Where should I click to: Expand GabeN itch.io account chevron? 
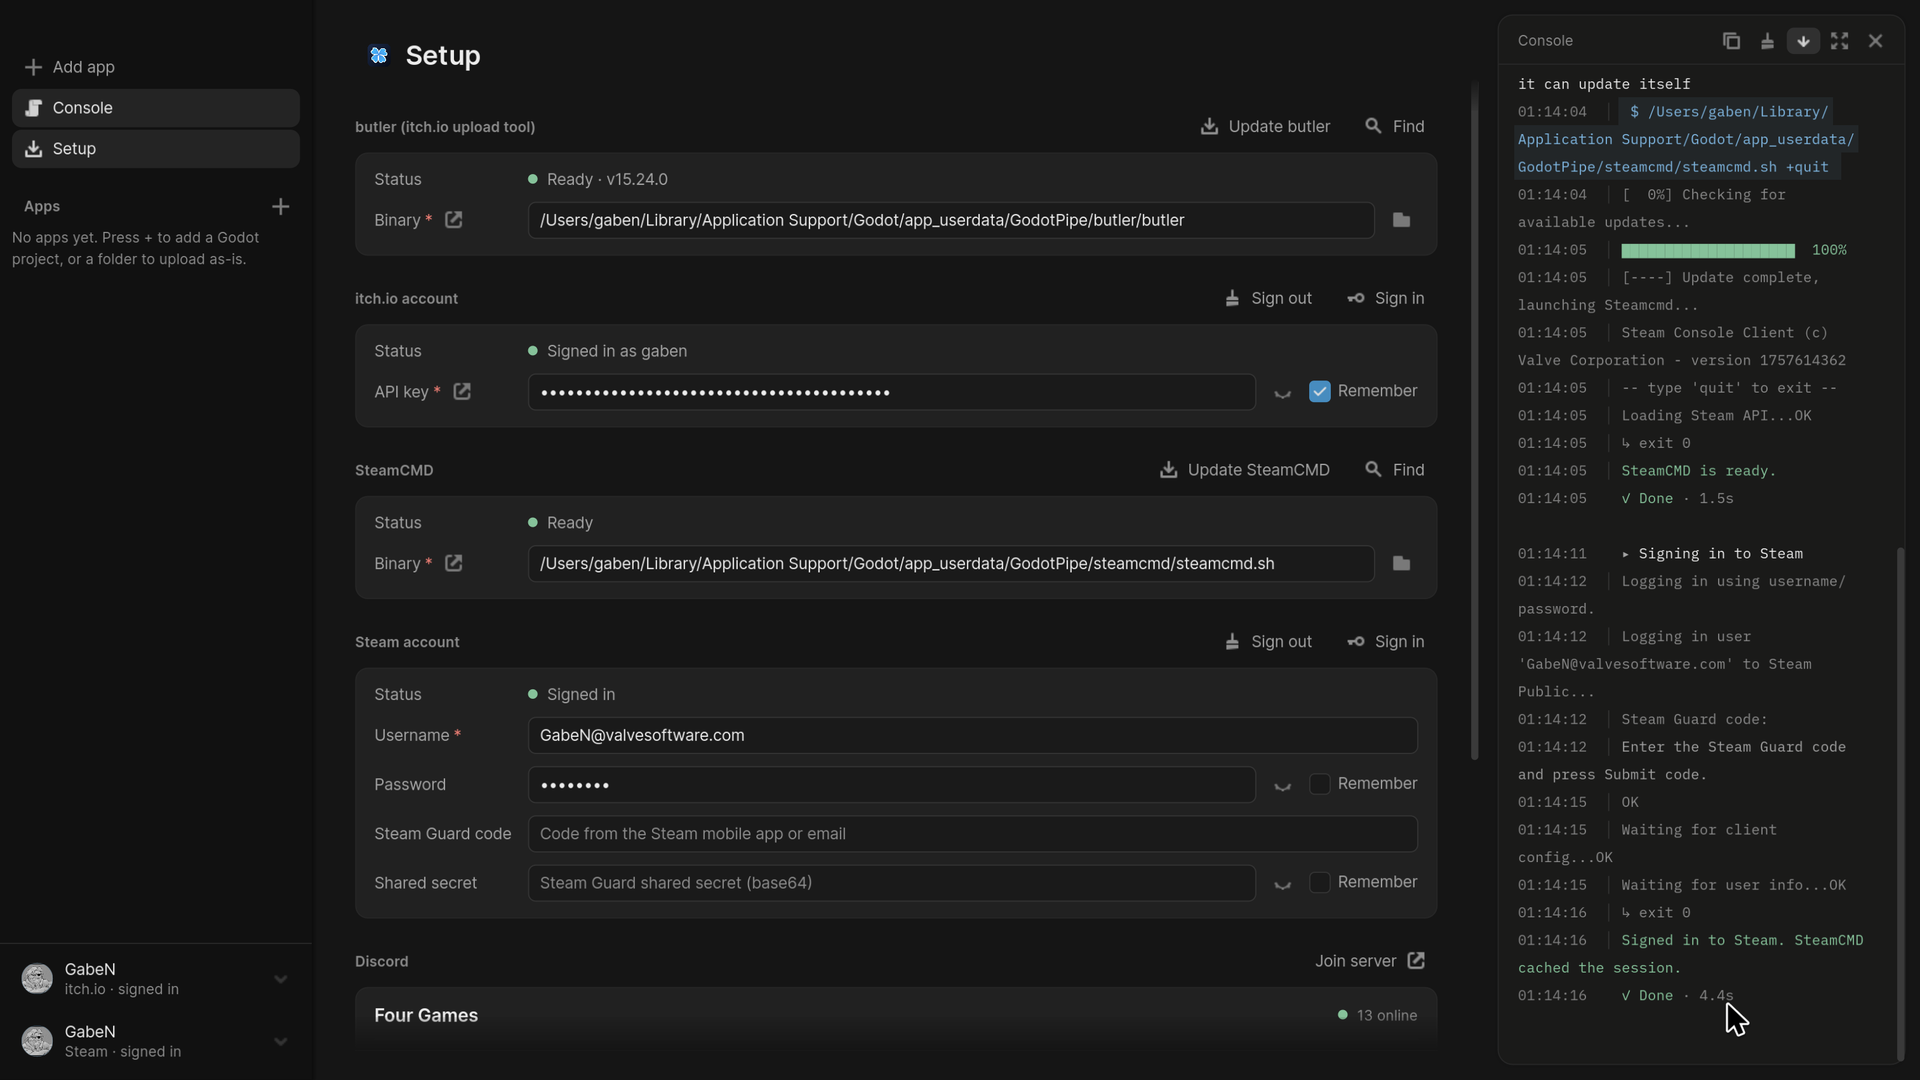281,980
